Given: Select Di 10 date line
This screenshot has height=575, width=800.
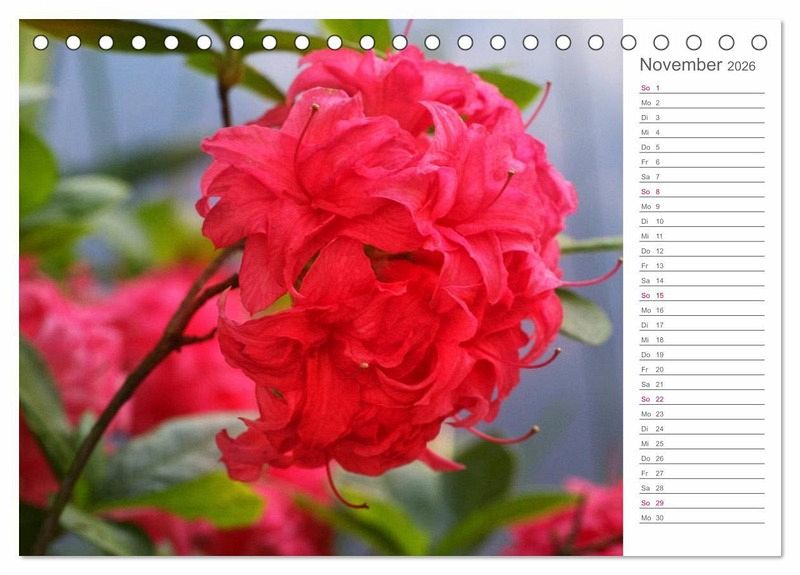Looking at the screenshot, I should point(701,221).
